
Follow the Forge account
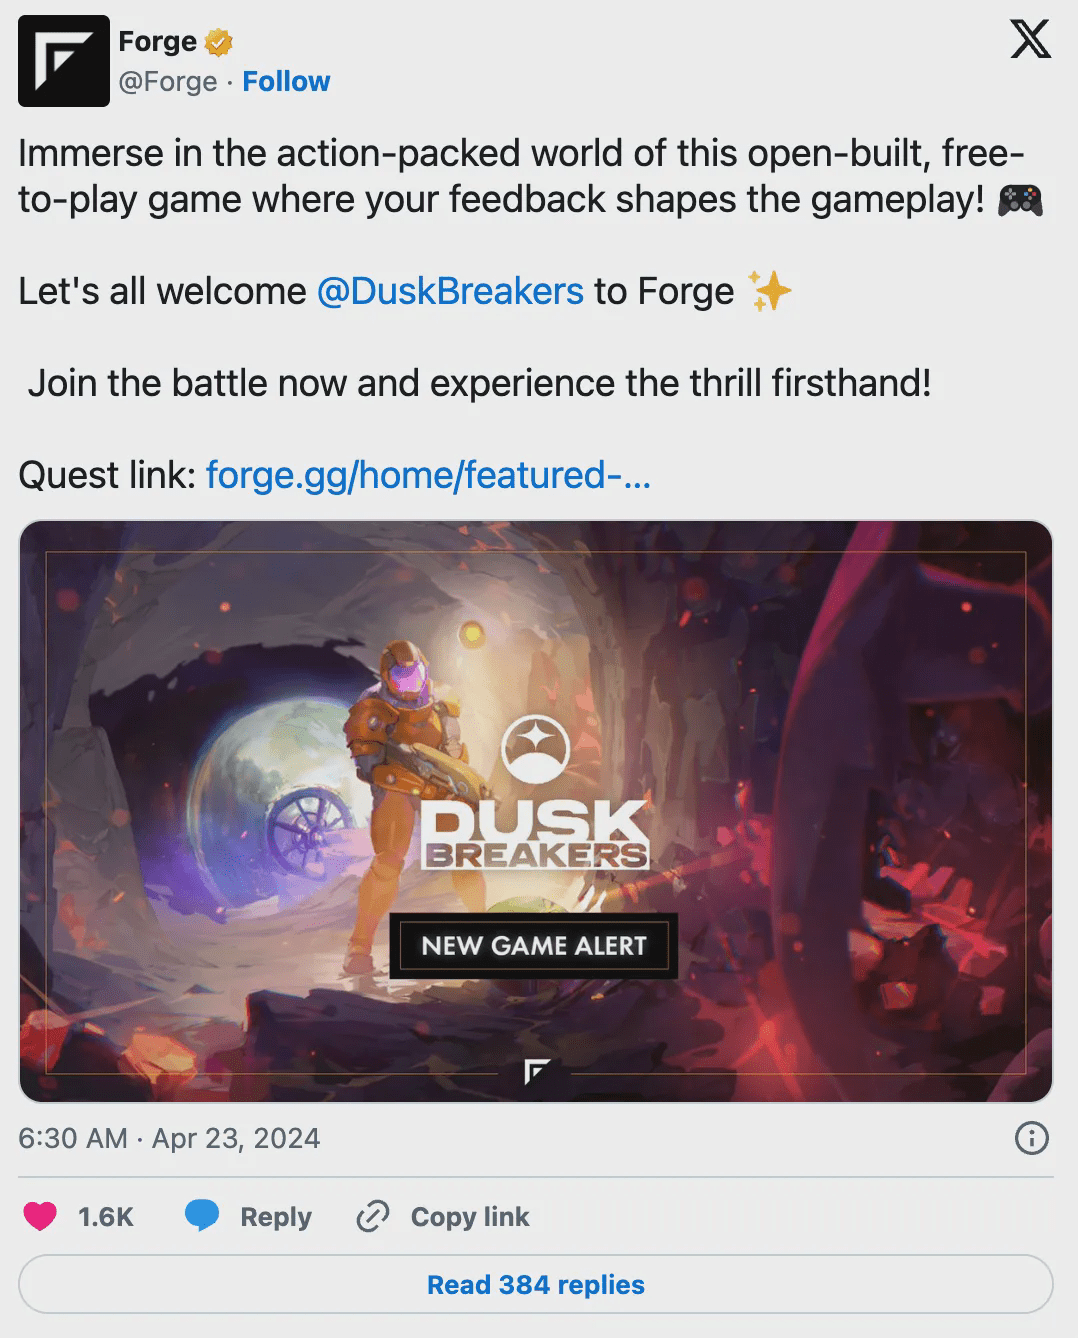[286, 81]
